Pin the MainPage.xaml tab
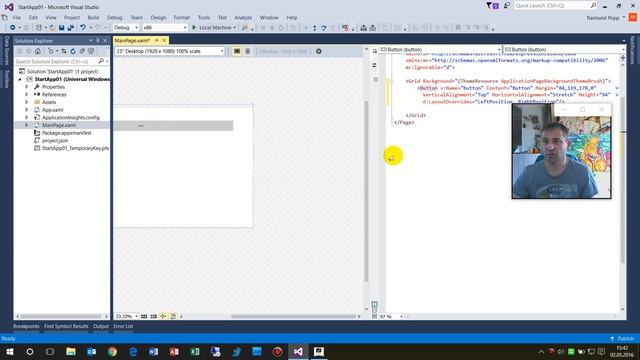 156,40
